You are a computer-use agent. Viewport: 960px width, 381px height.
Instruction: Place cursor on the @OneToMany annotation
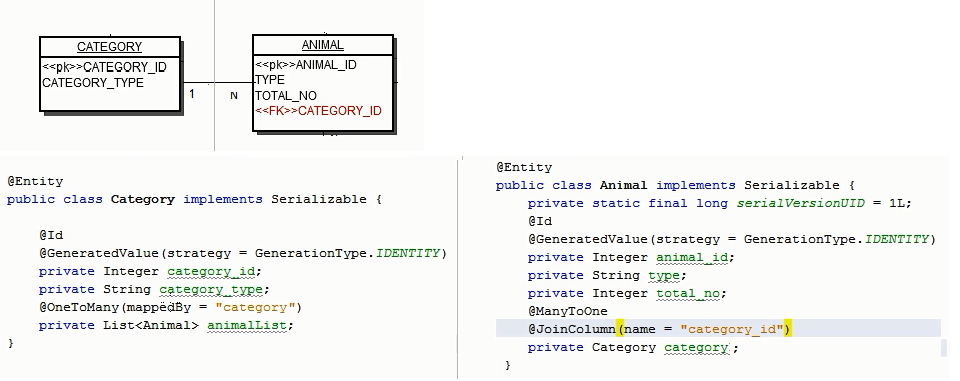point(80,307)
